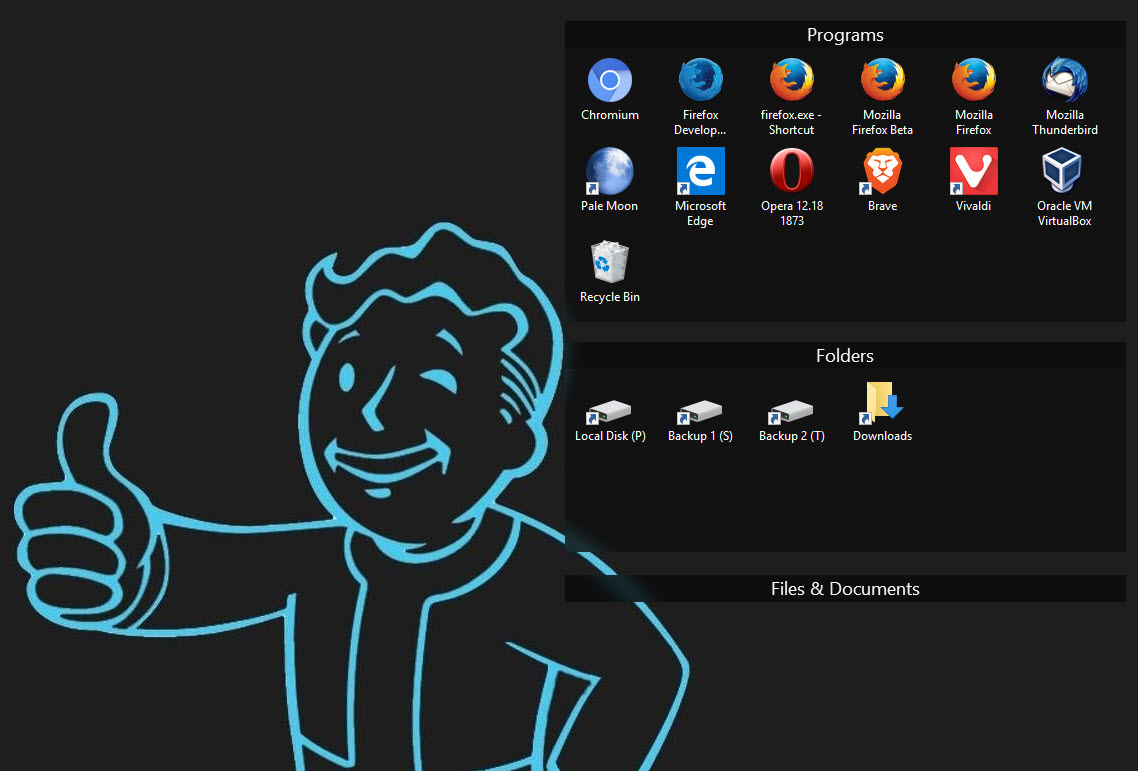The width and height of the screenshot is (1138, 771).
Task: Open the Backup 2 (T) drive shortcut
Action: coord(791,412)
